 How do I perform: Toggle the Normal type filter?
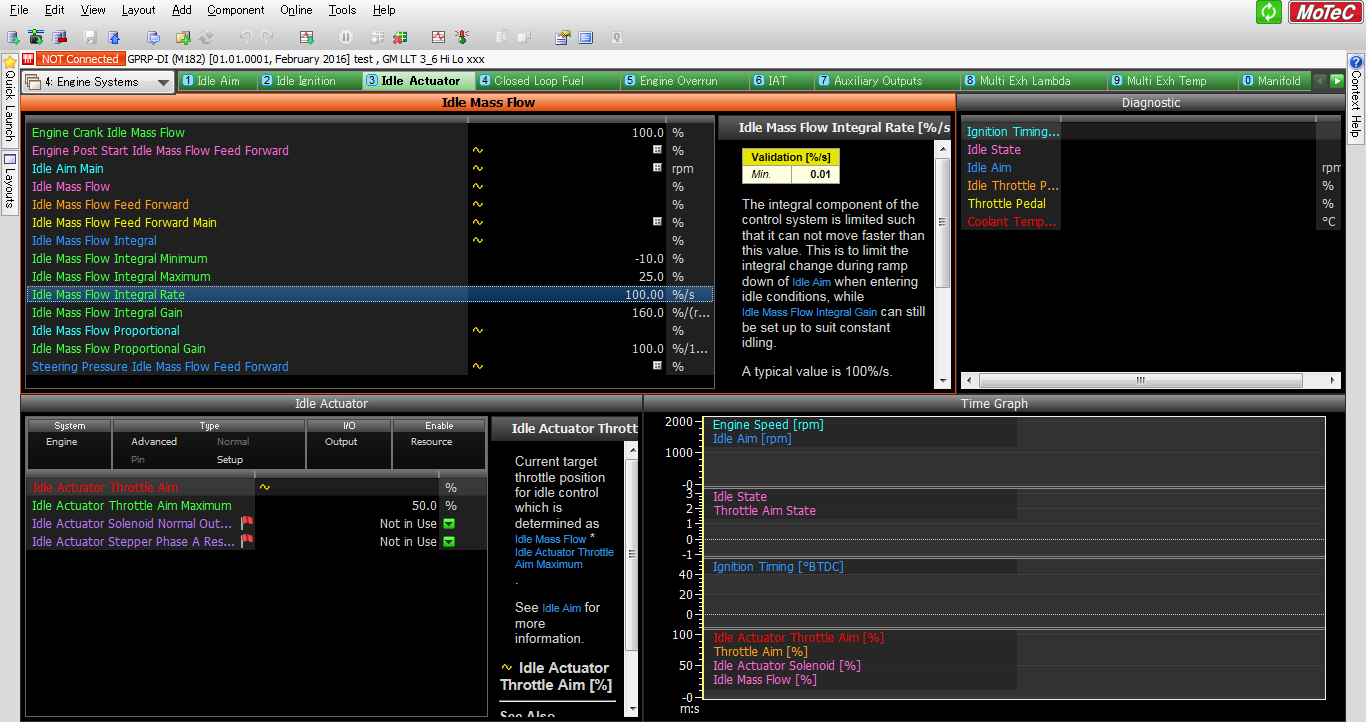tap(233, 441)
